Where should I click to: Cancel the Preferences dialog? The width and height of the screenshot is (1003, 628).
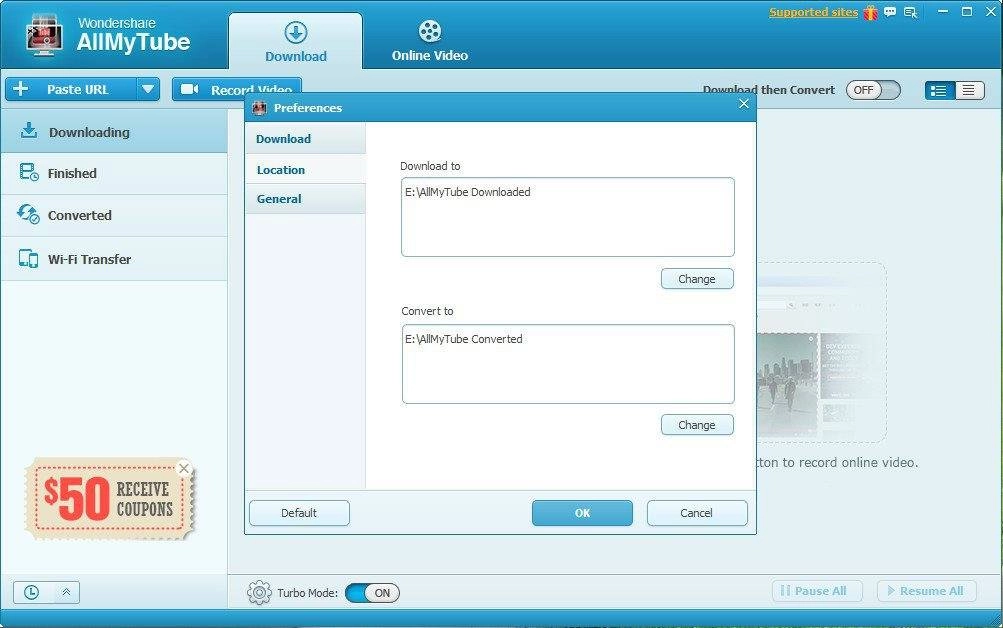click(x=697, y=513)
